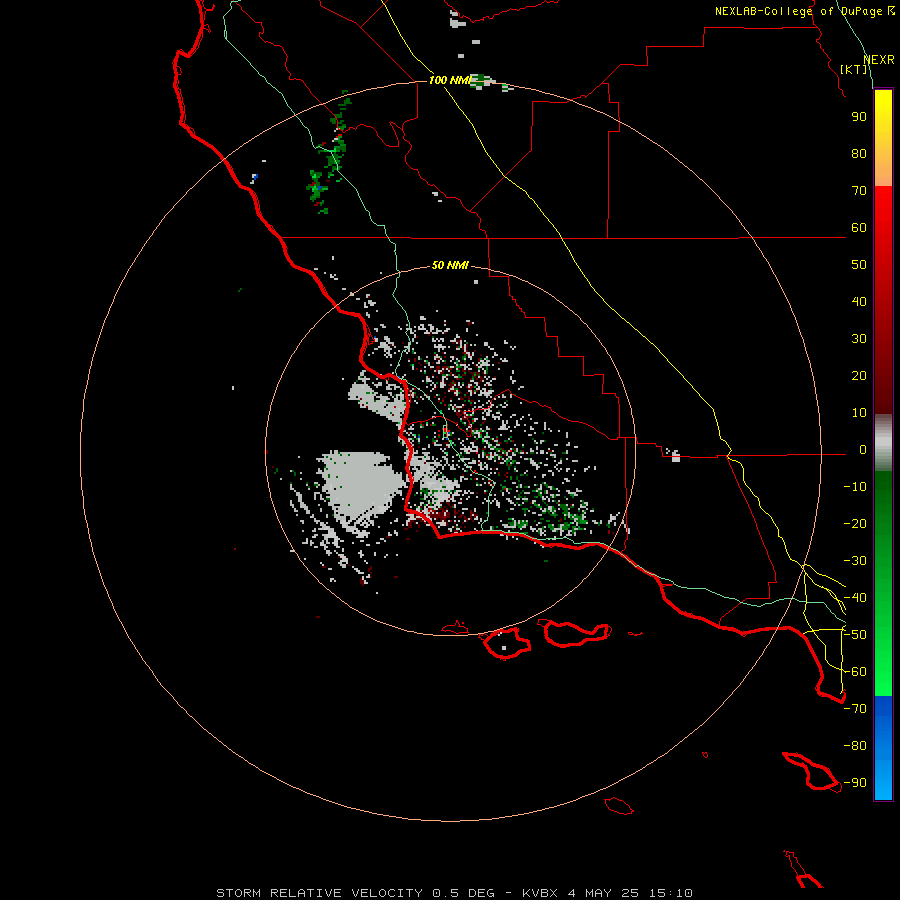This screenshot has height=900, width=900.
Task: Click the [KT] unit label above the scale
Action: (x=854, y=69)
